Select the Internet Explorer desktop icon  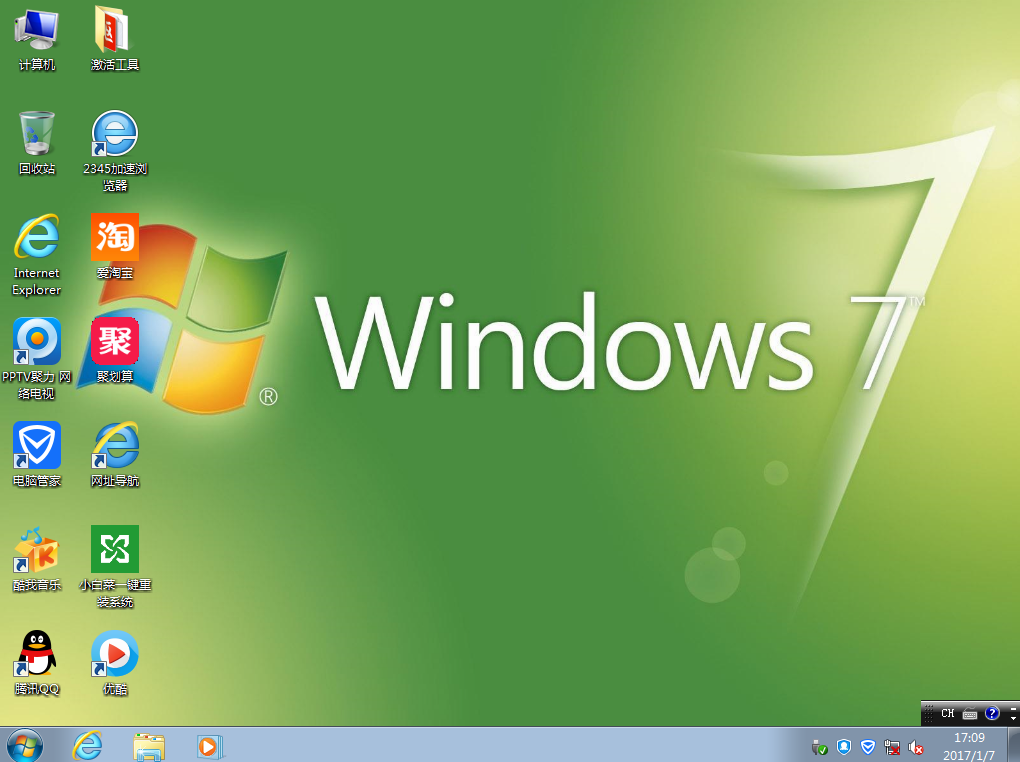(x=36, y=255)
